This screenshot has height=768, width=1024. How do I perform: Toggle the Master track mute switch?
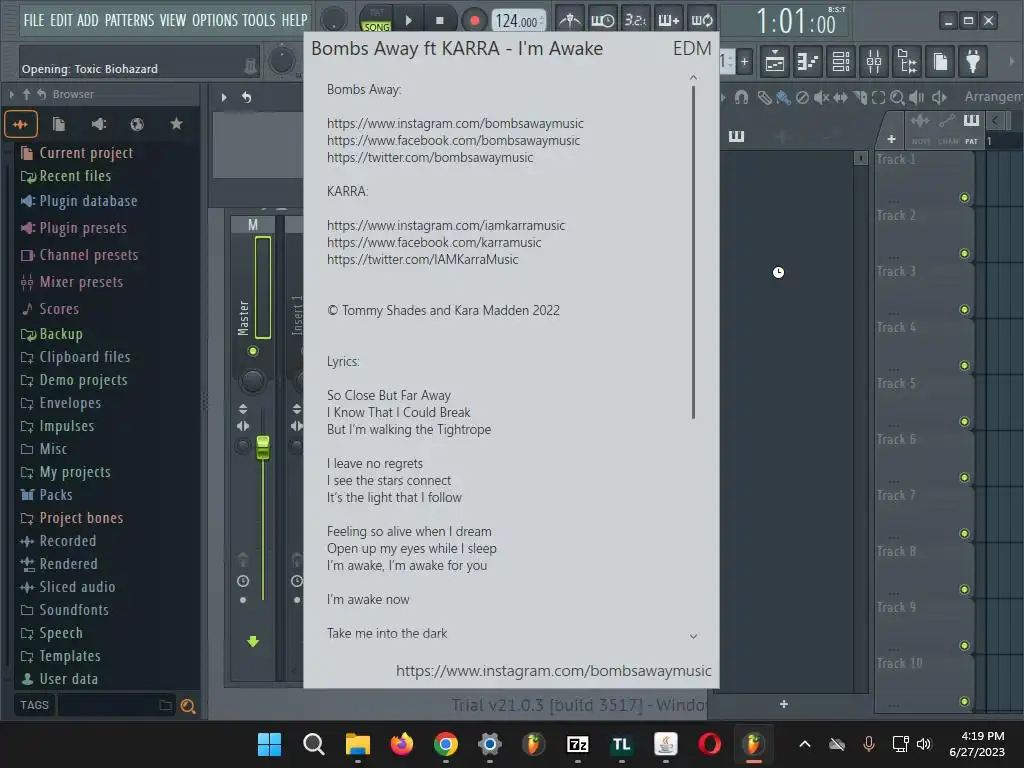point(253,351)
